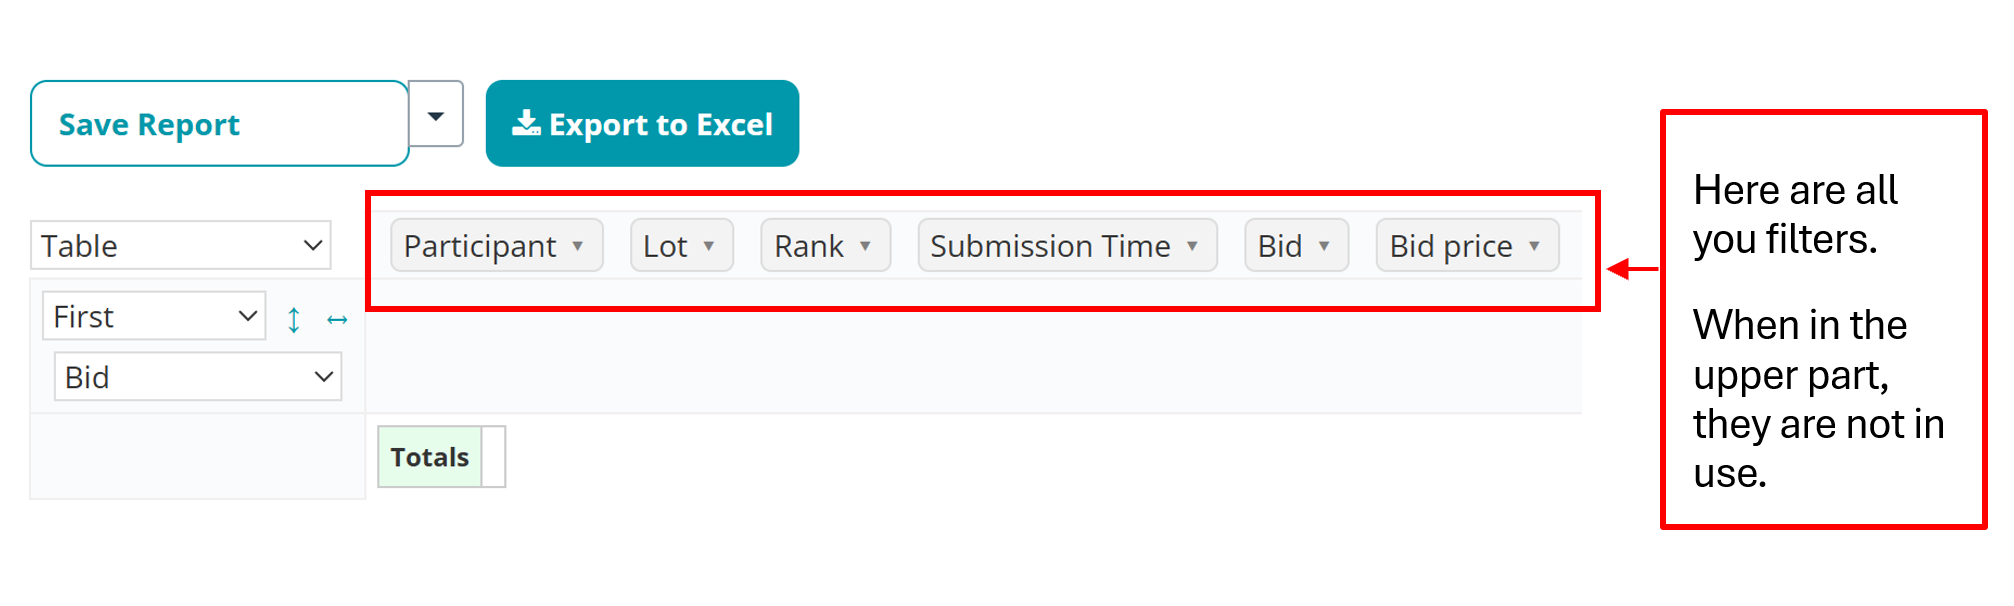
Task: Click the horizontal sort arrow icon
Action: [x=337, y=320]
